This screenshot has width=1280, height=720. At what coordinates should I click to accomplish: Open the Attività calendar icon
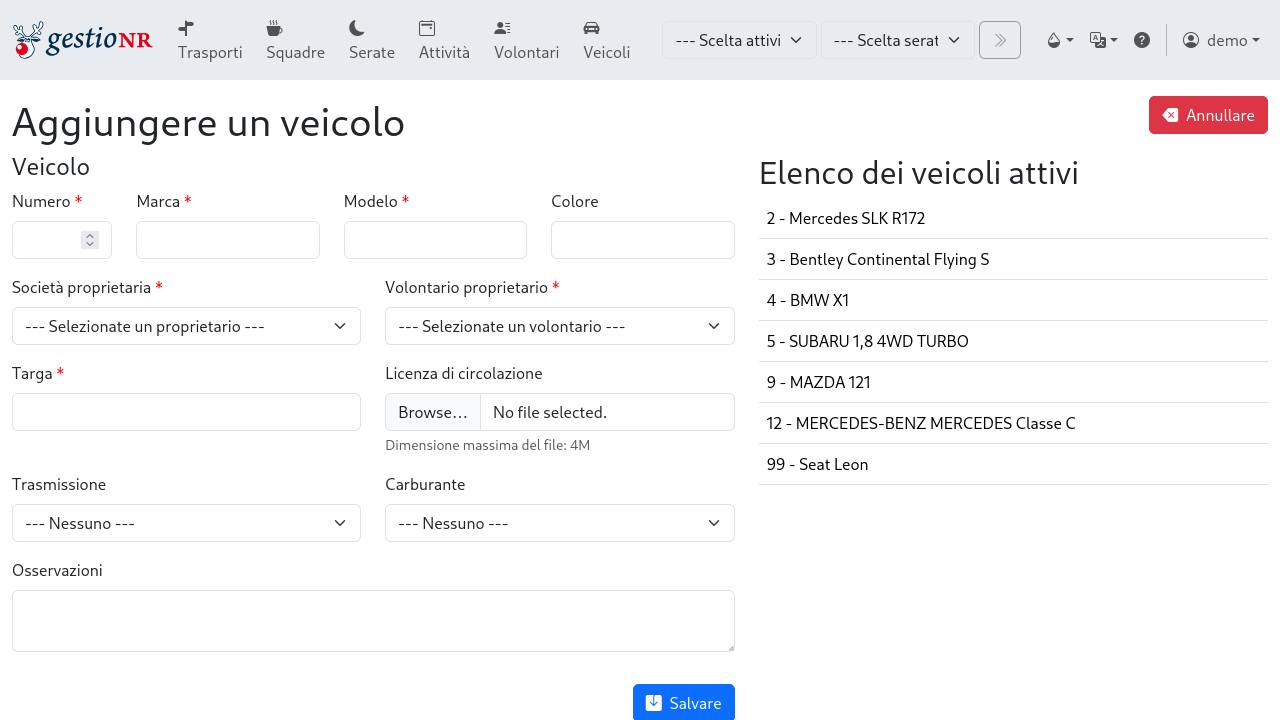[x=427, y=28]
